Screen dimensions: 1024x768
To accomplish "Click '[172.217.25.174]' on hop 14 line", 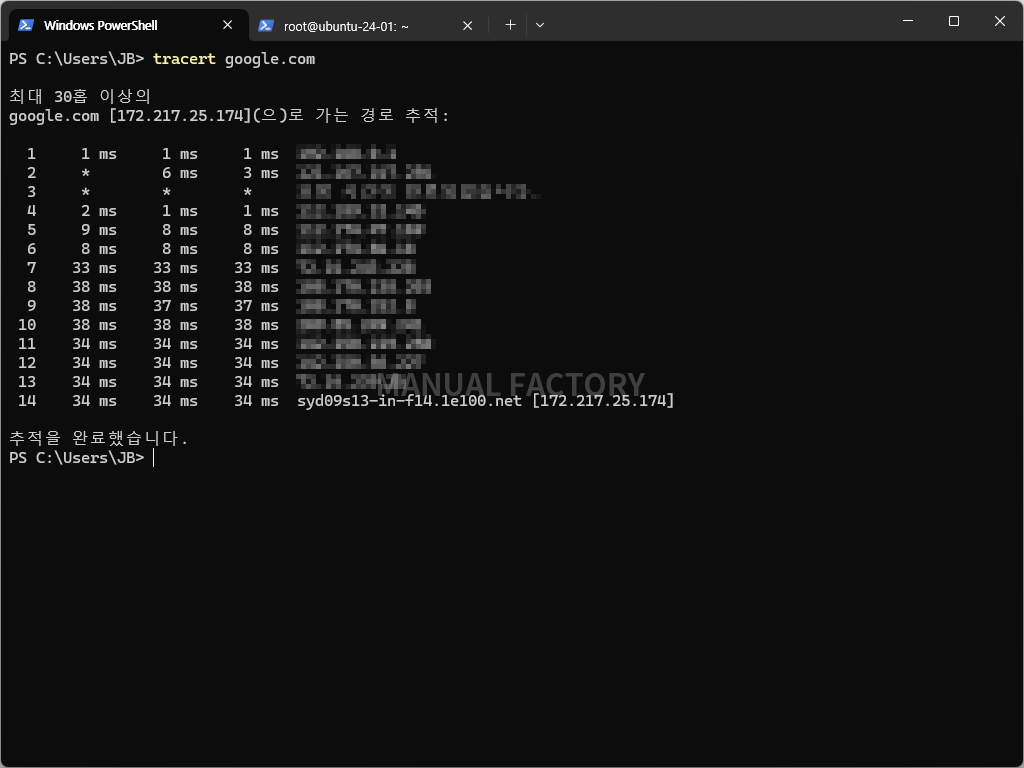I will click(x=603, y=400).
